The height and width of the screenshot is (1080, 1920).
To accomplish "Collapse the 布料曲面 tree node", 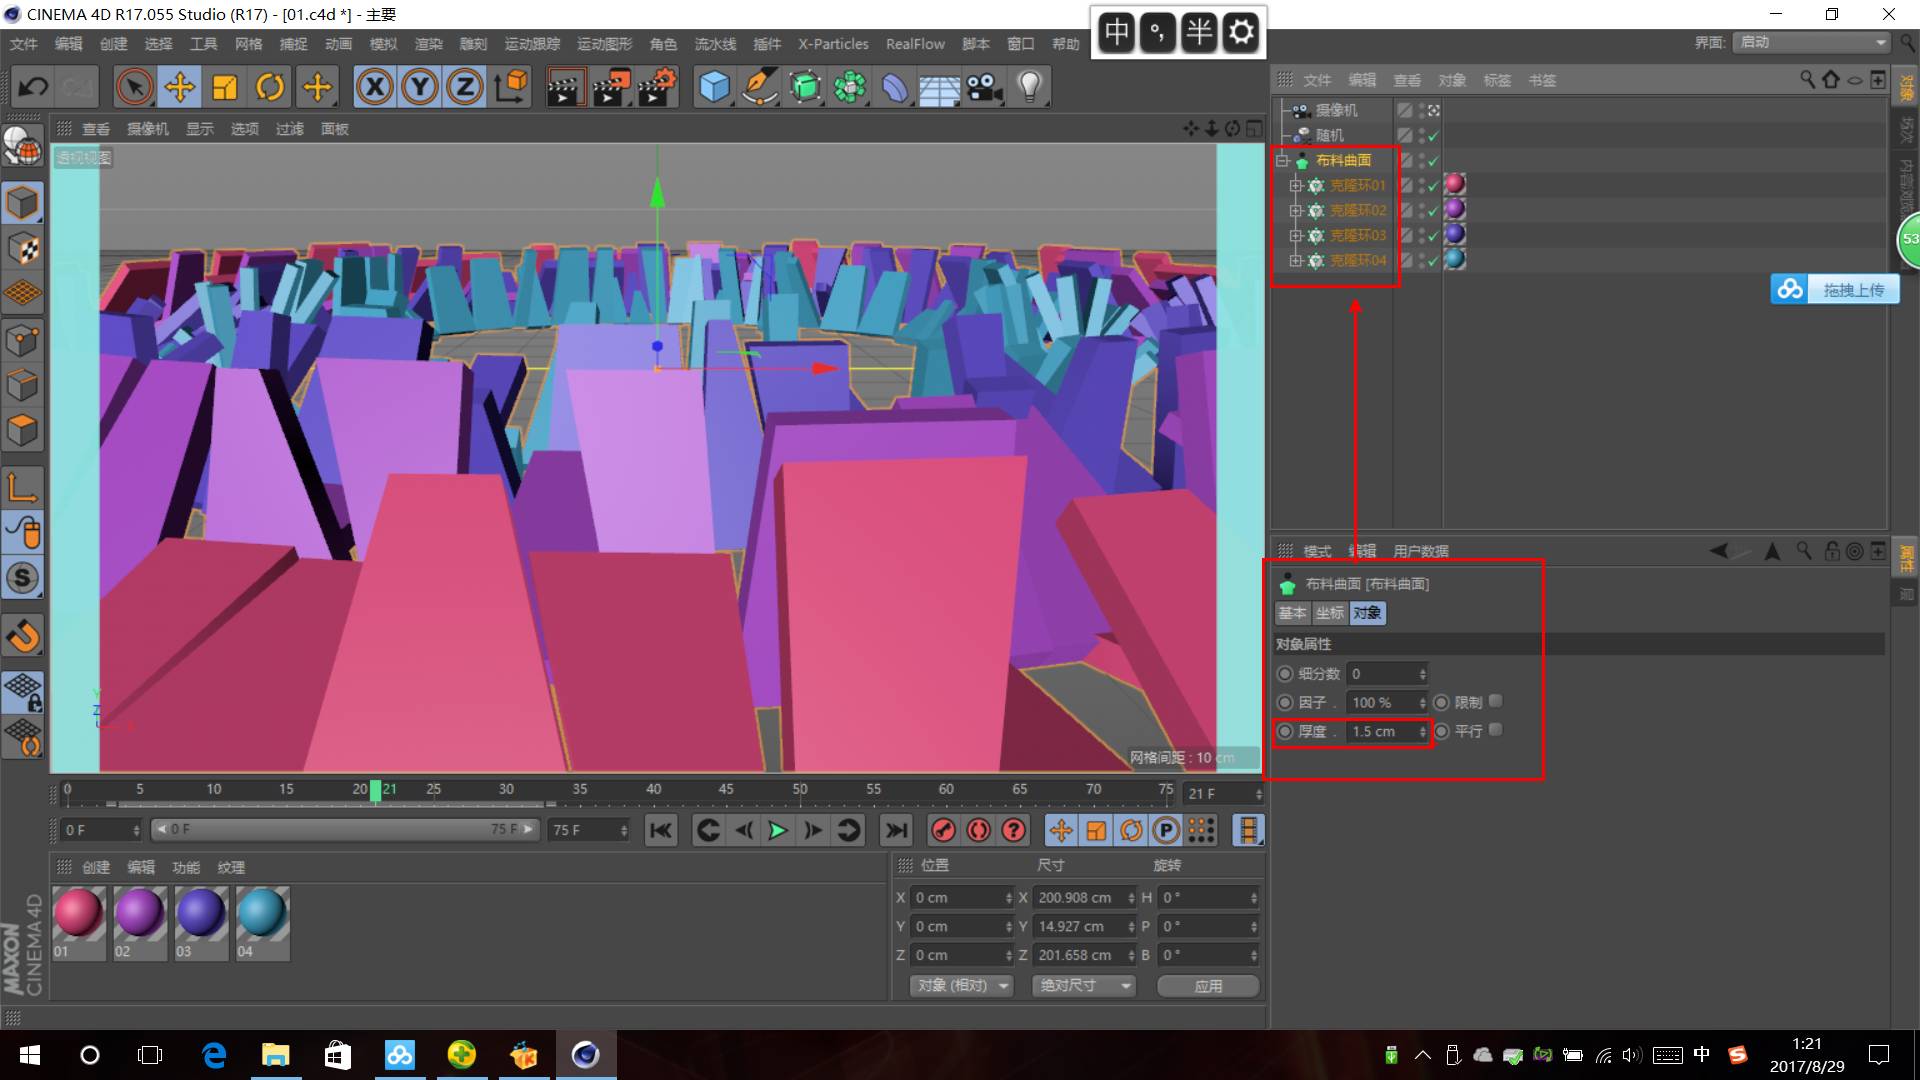I will [1282, 160].
